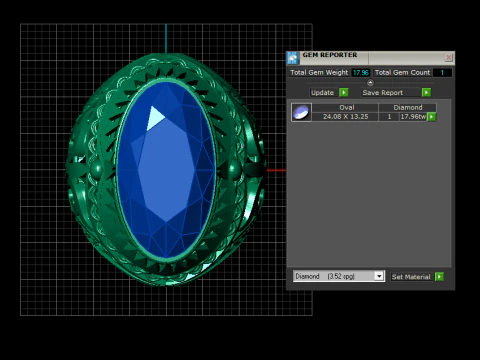The image size is (480, 360).
Task: Click the Total Gem Weight label
Action: 319,72
